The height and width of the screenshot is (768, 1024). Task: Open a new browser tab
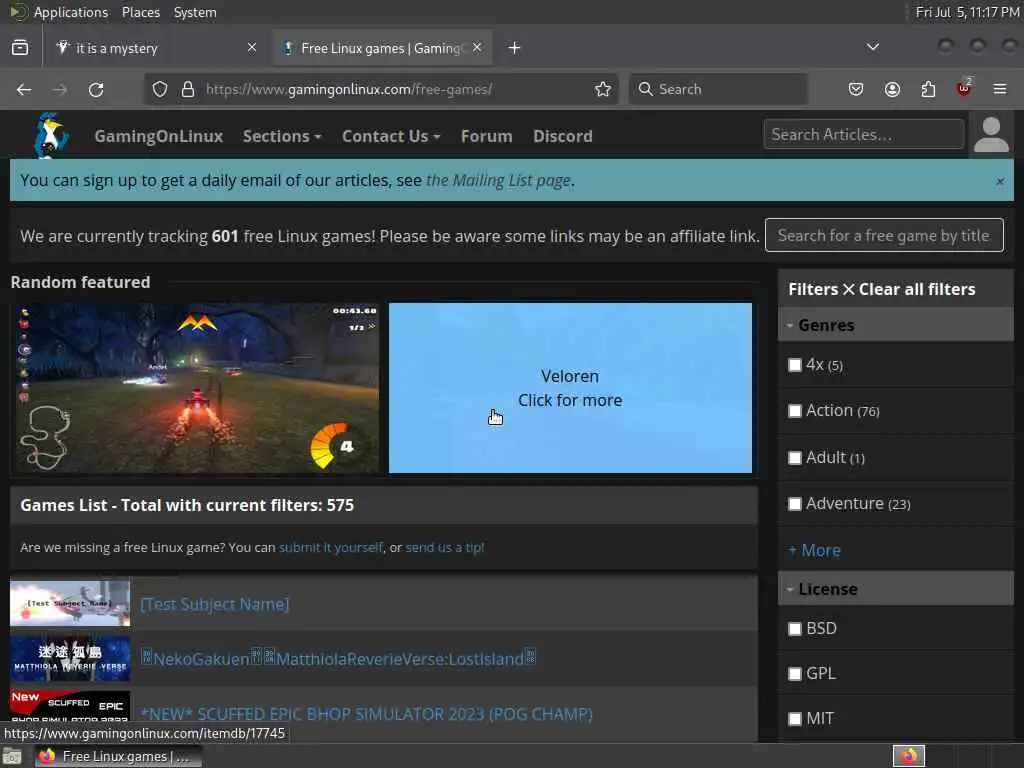(x=515, y=48)
